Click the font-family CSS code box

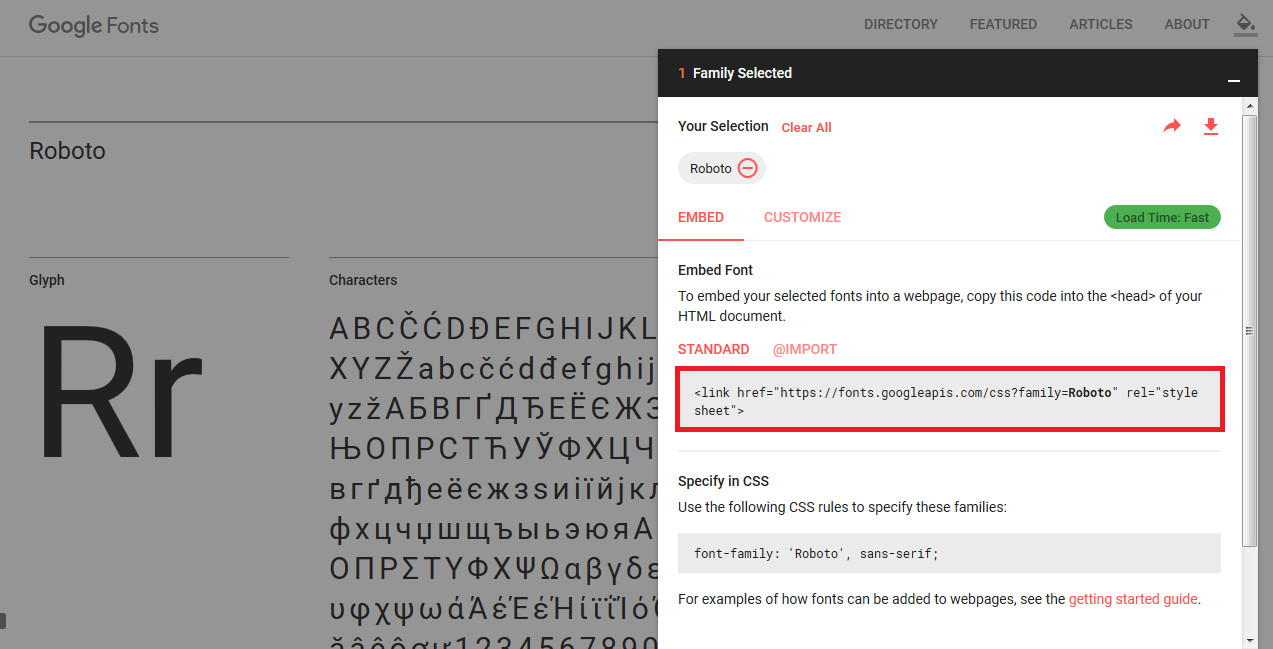[949, 553]
